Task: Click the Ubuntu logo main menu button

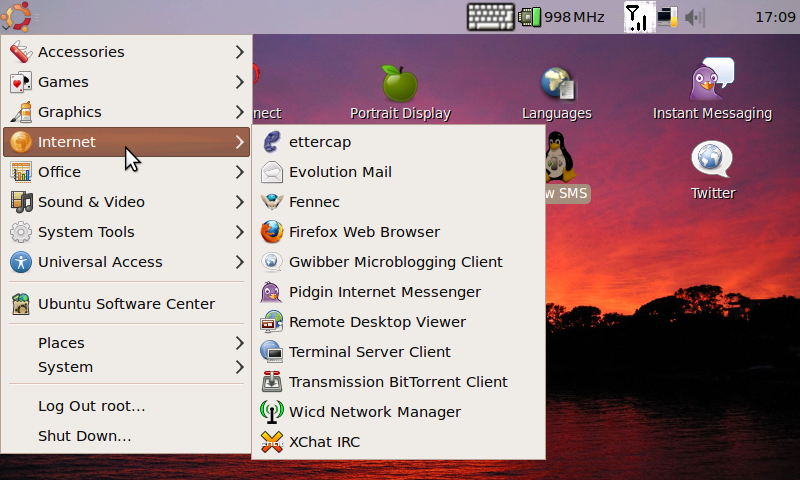Action: point(20,16)
